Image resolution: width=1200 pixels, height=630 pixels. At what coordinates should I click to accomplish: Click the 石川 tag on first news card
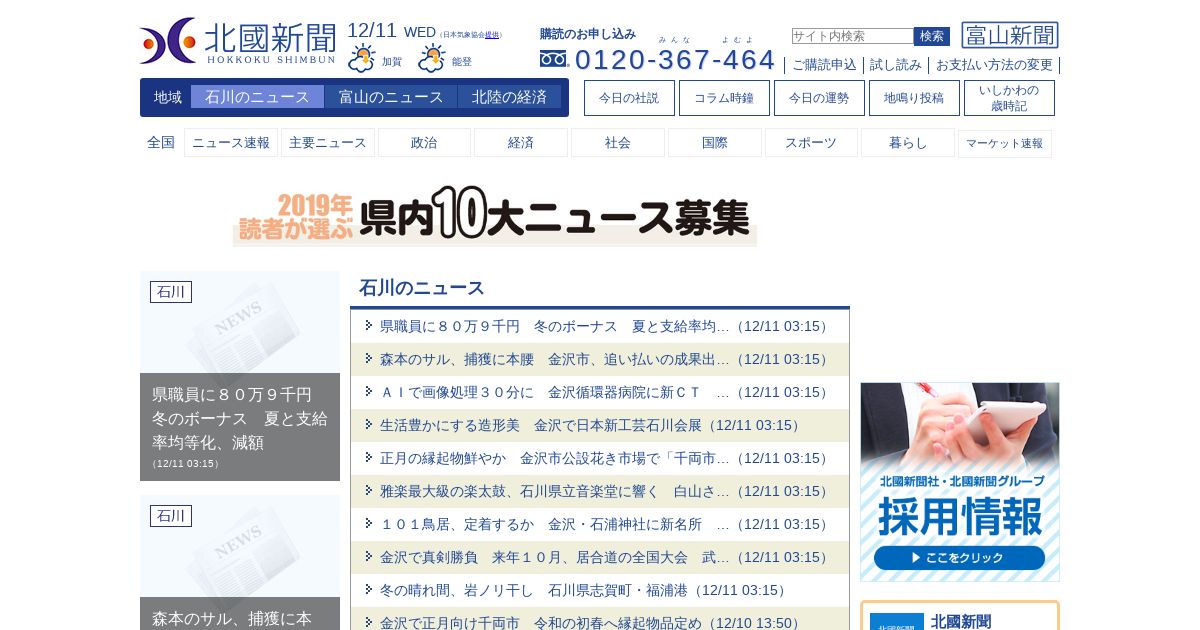(171, 292)
